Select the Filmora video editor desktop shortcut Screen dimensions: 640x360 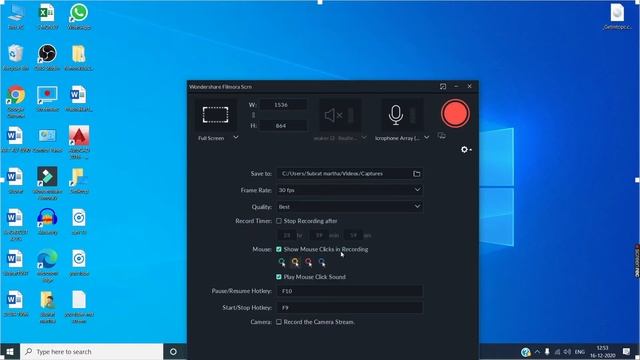(x=47, y=183)
